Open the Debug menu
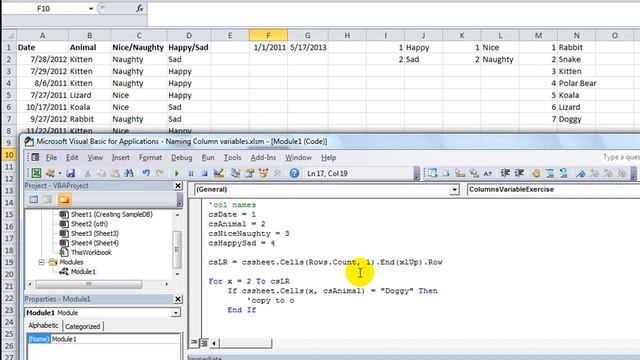Viewport: 640px width, 360px height. point(181,158)
